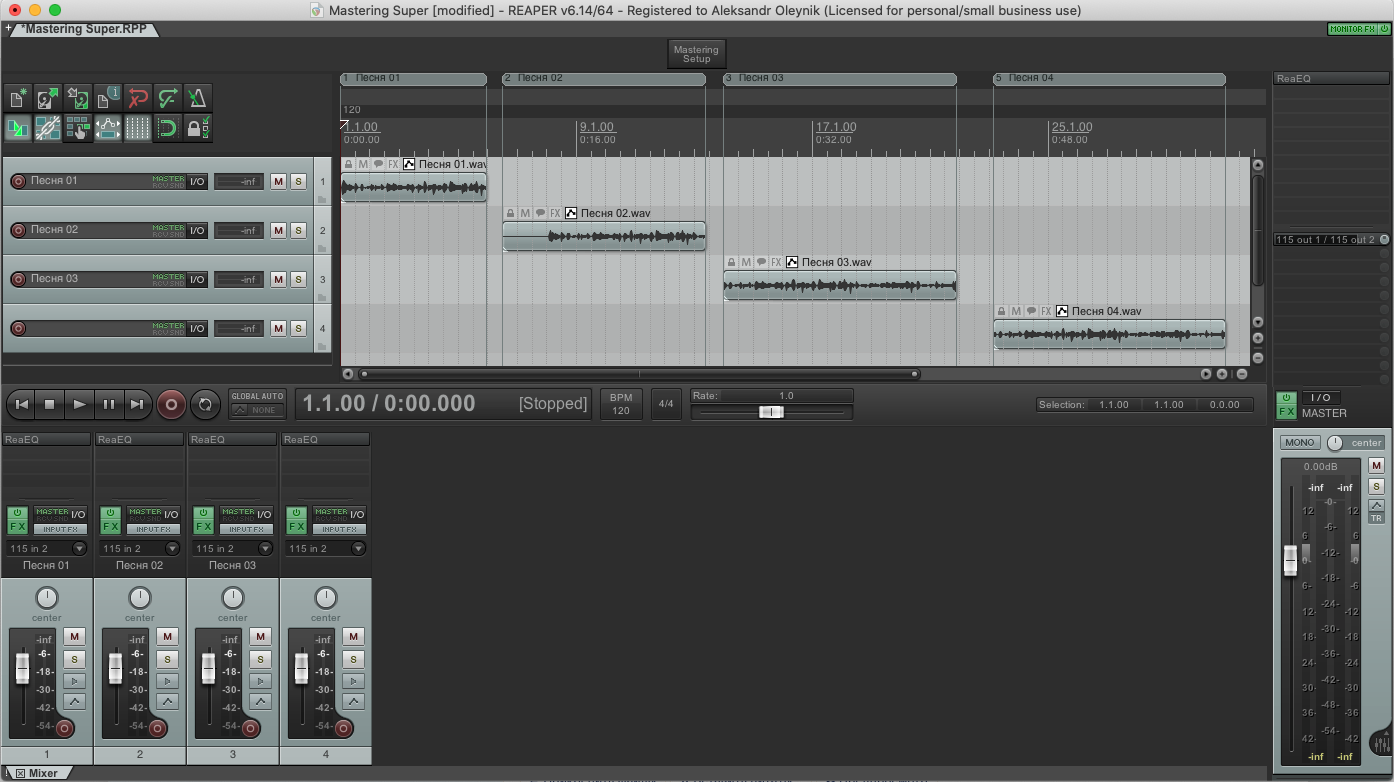Screen dimensions: 1394x782
Task: Record-arm the Песня 01 track in track panel
Action: click(x=18, y=181)
